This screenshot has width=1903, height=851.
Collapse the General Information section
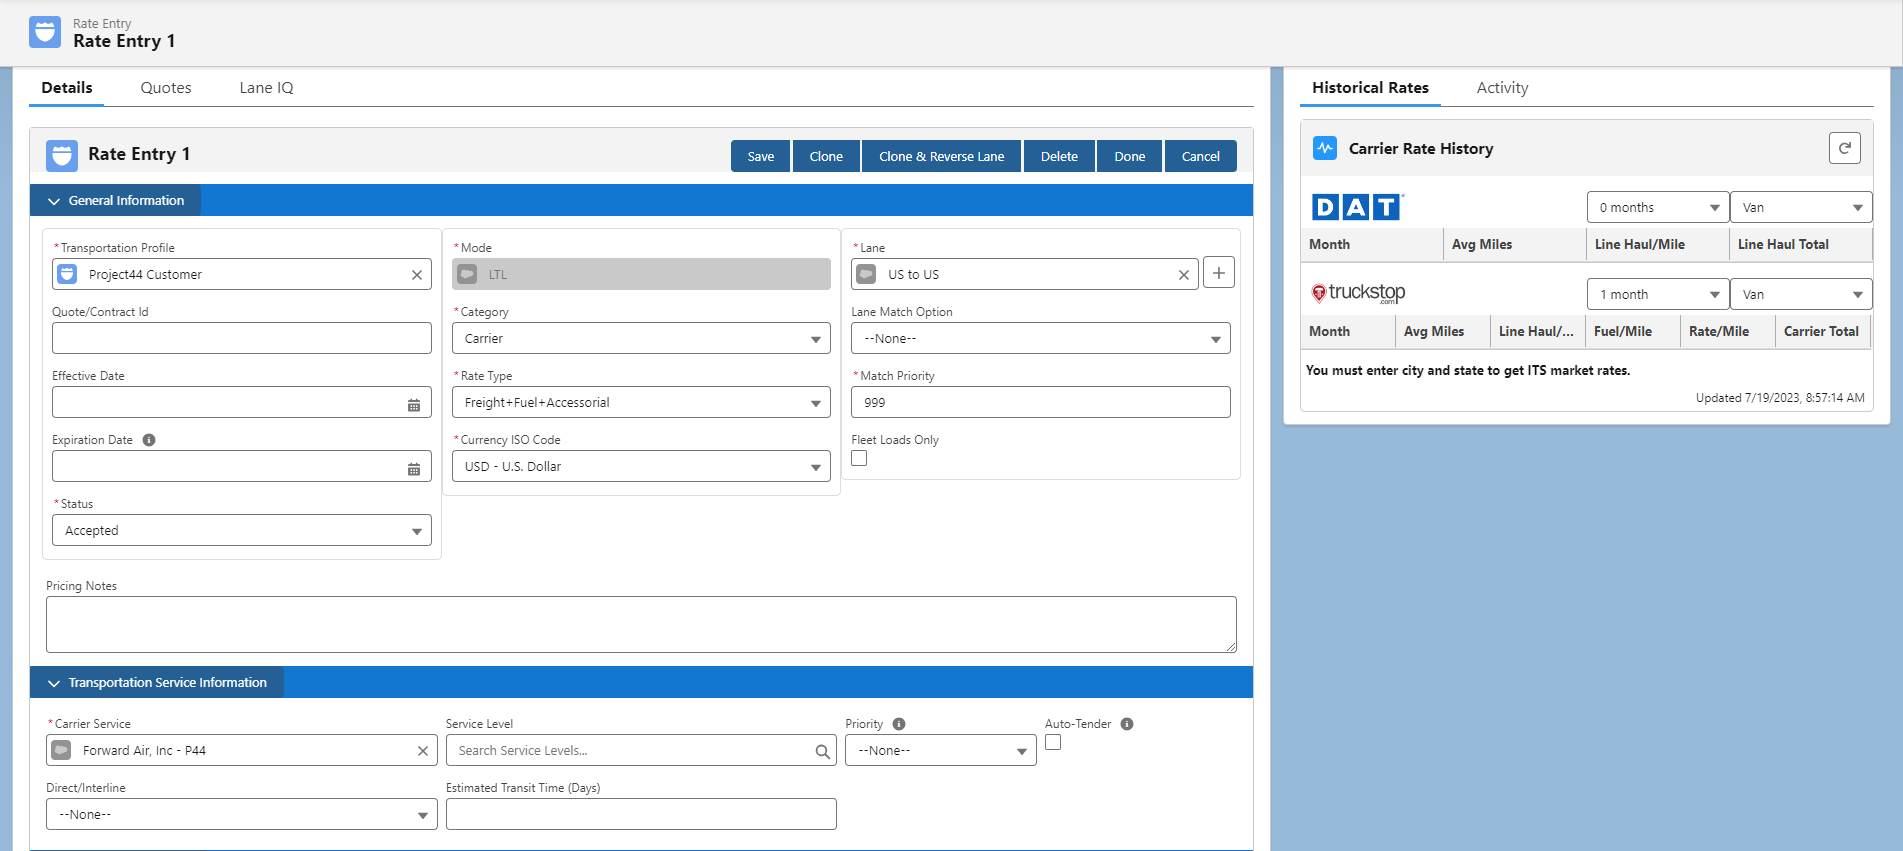click(x=116, y=201)
